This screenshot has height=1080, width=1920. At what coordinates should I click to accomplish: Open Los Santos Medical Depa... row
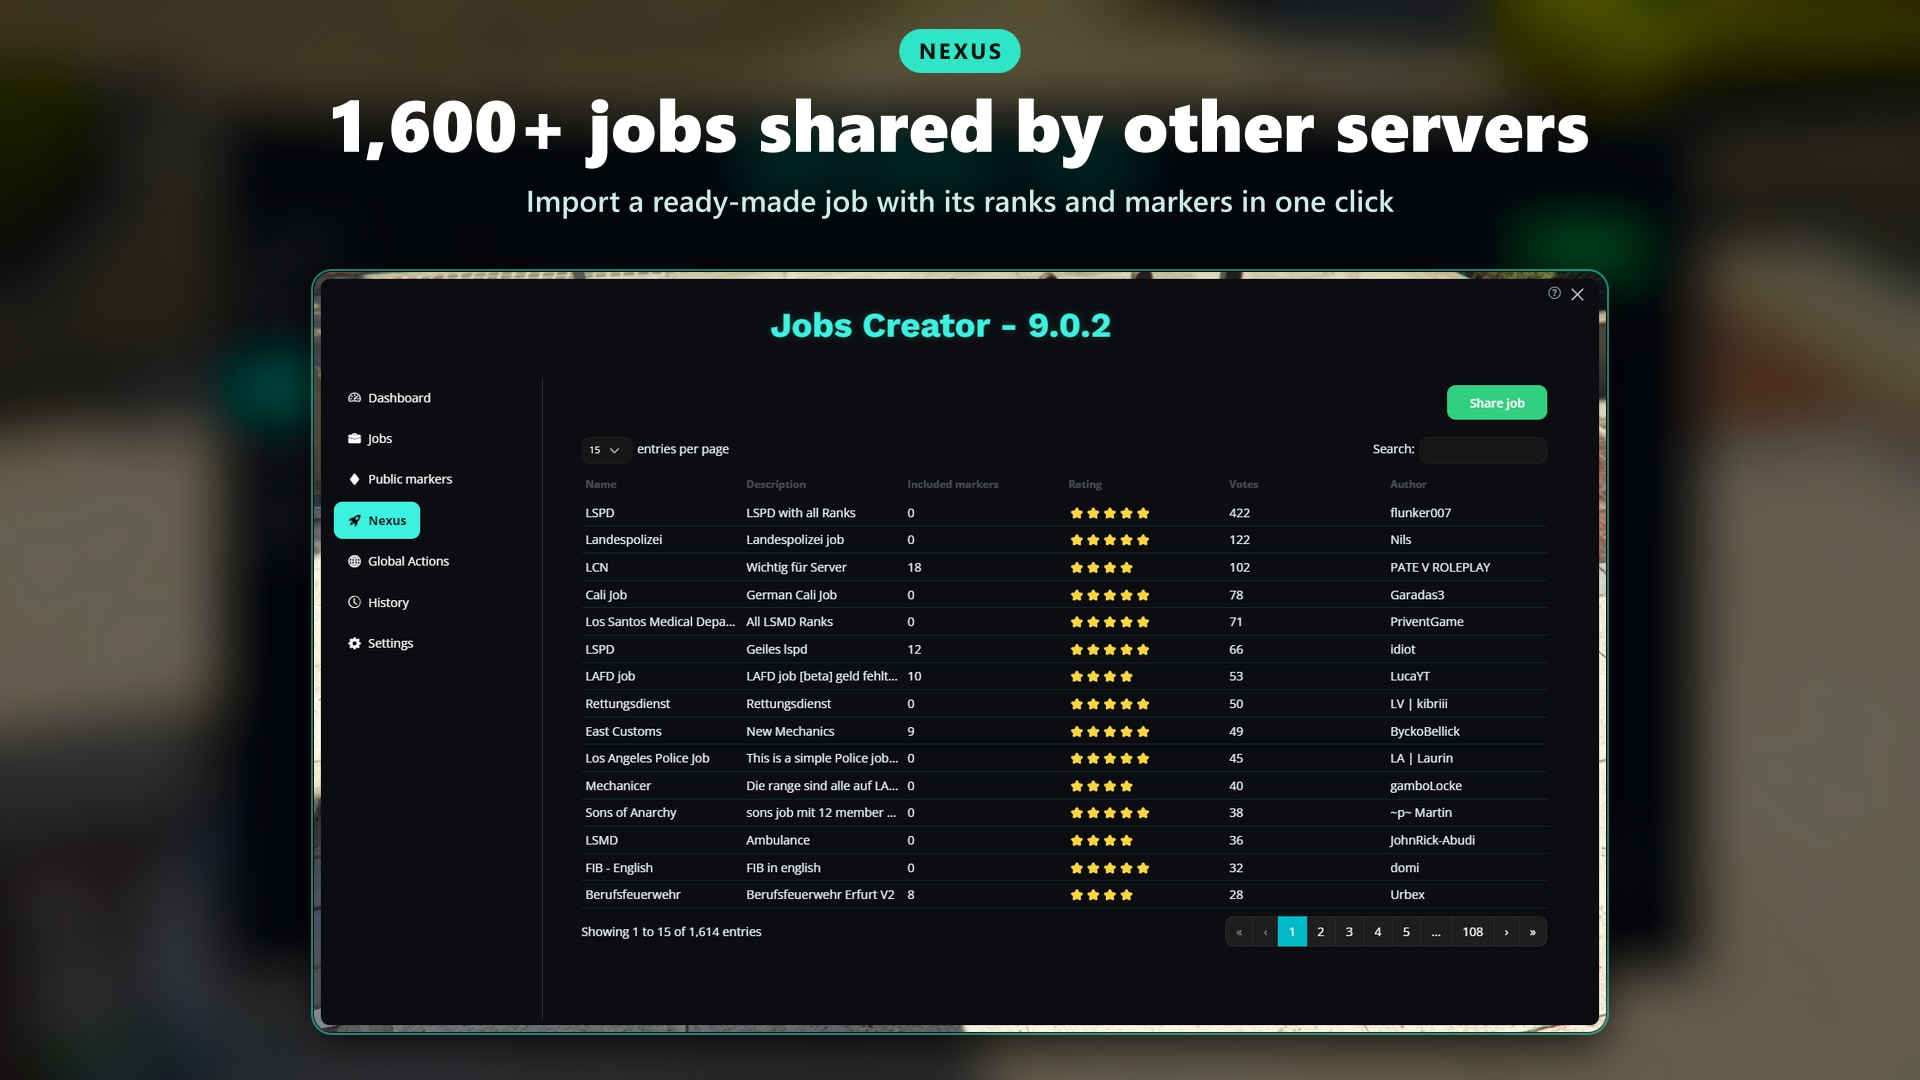tap(1064, 622)
